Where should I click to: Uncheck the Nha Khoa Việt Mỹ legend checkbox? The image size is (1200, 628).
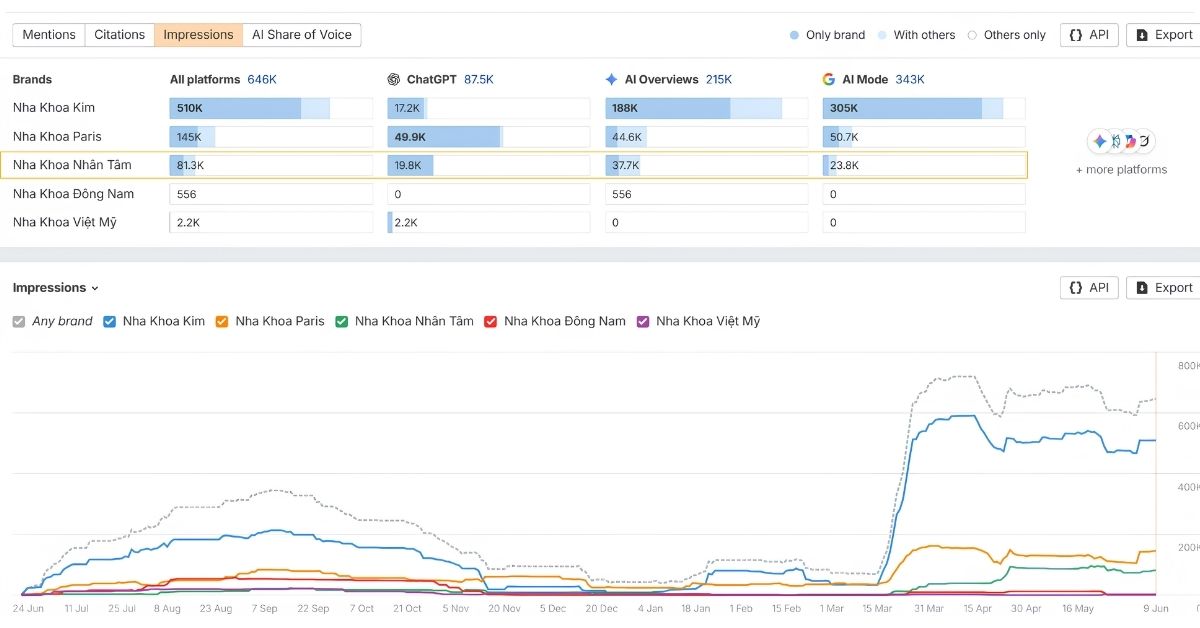(x=643, y=322)
